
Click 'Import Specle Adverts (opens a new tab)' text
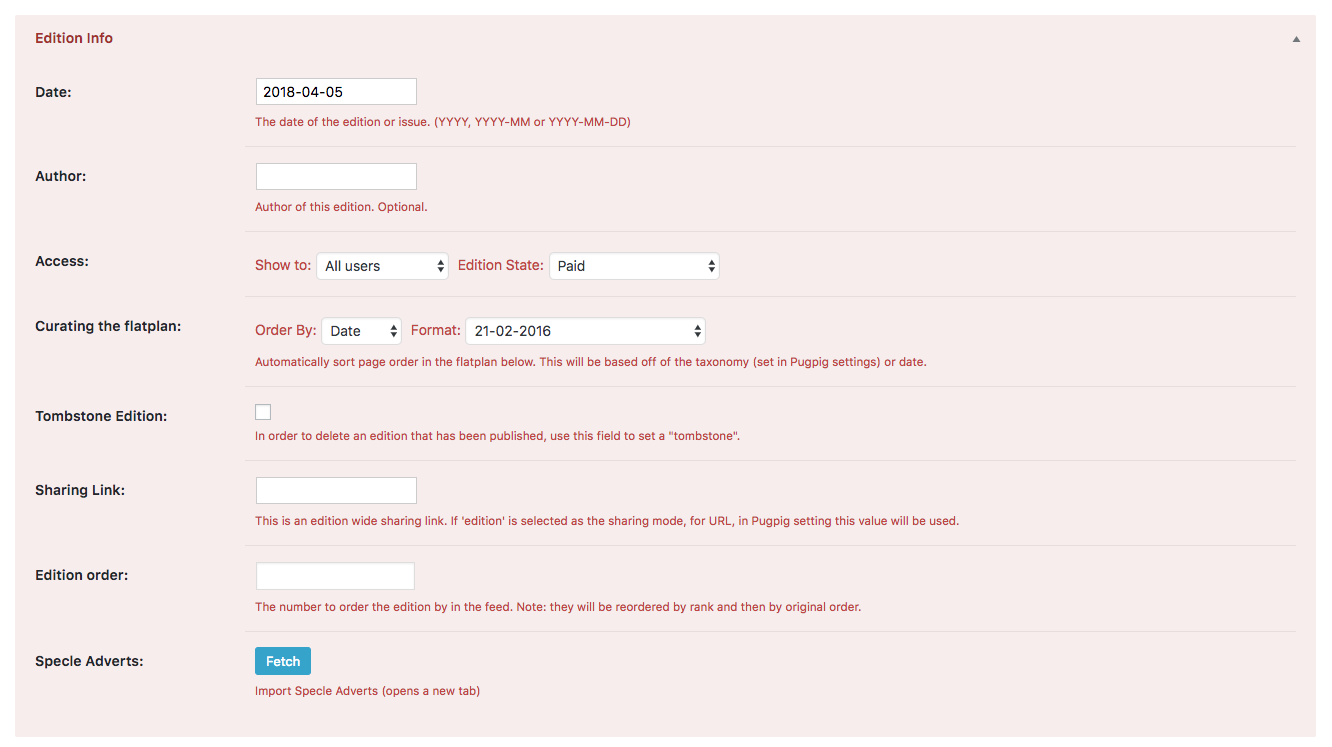(x=367, y=691)
